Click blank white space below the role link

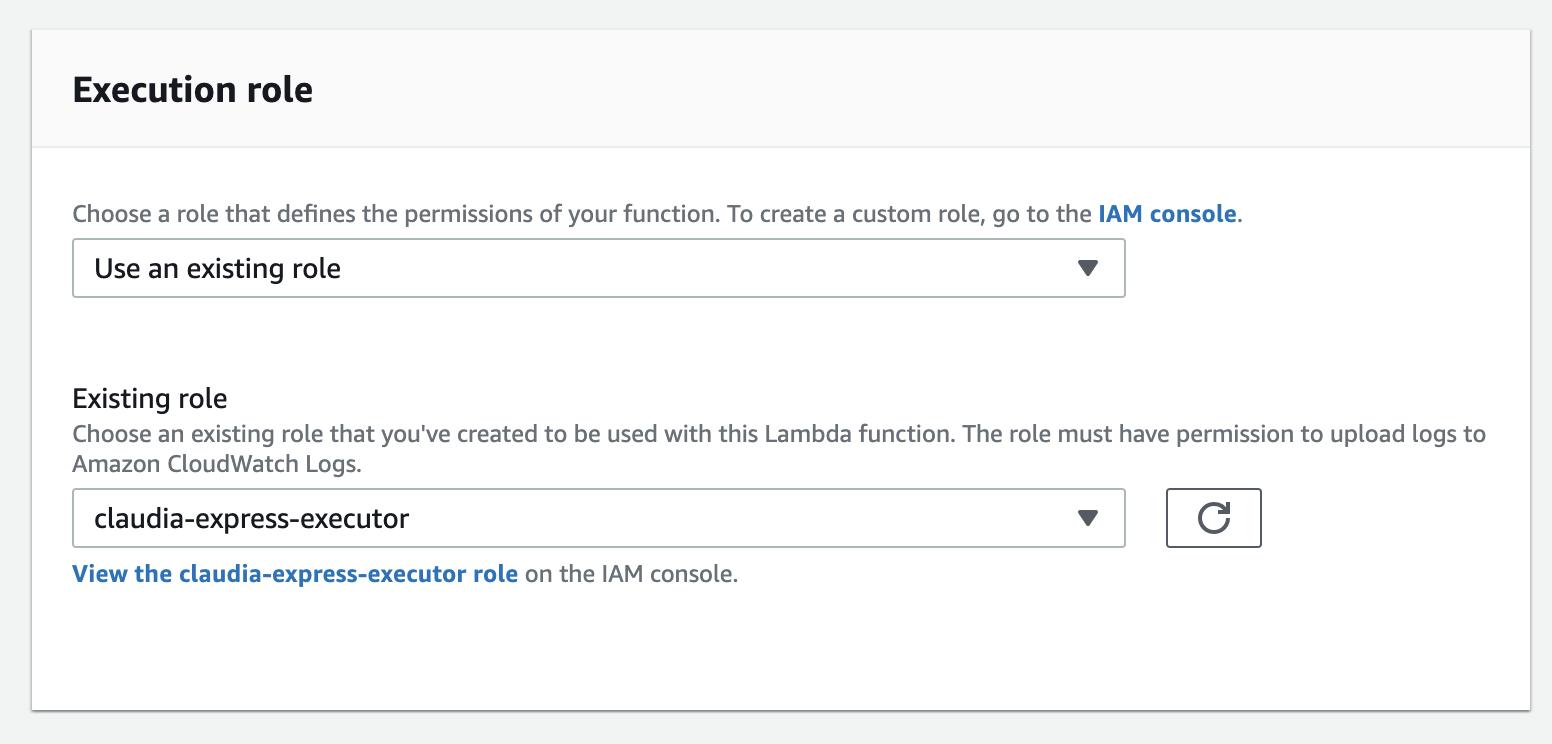[700, 650]
